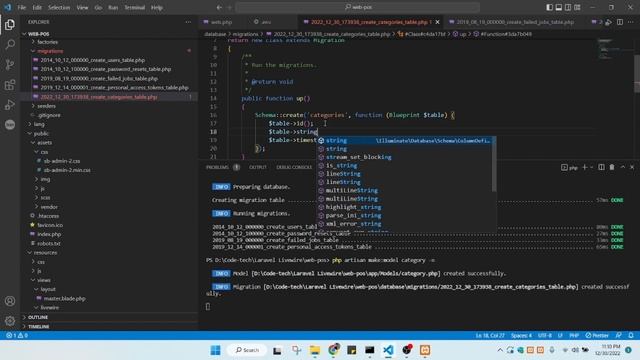
Task: Change language mode PHP in status bar
Action: point(574,336)
